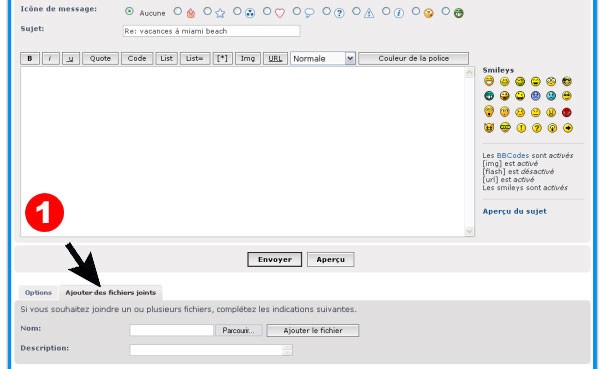Open the Couleur de la police picker
Image resolution: width=600 pixels, height=369 pixels.
click(413, 59)
